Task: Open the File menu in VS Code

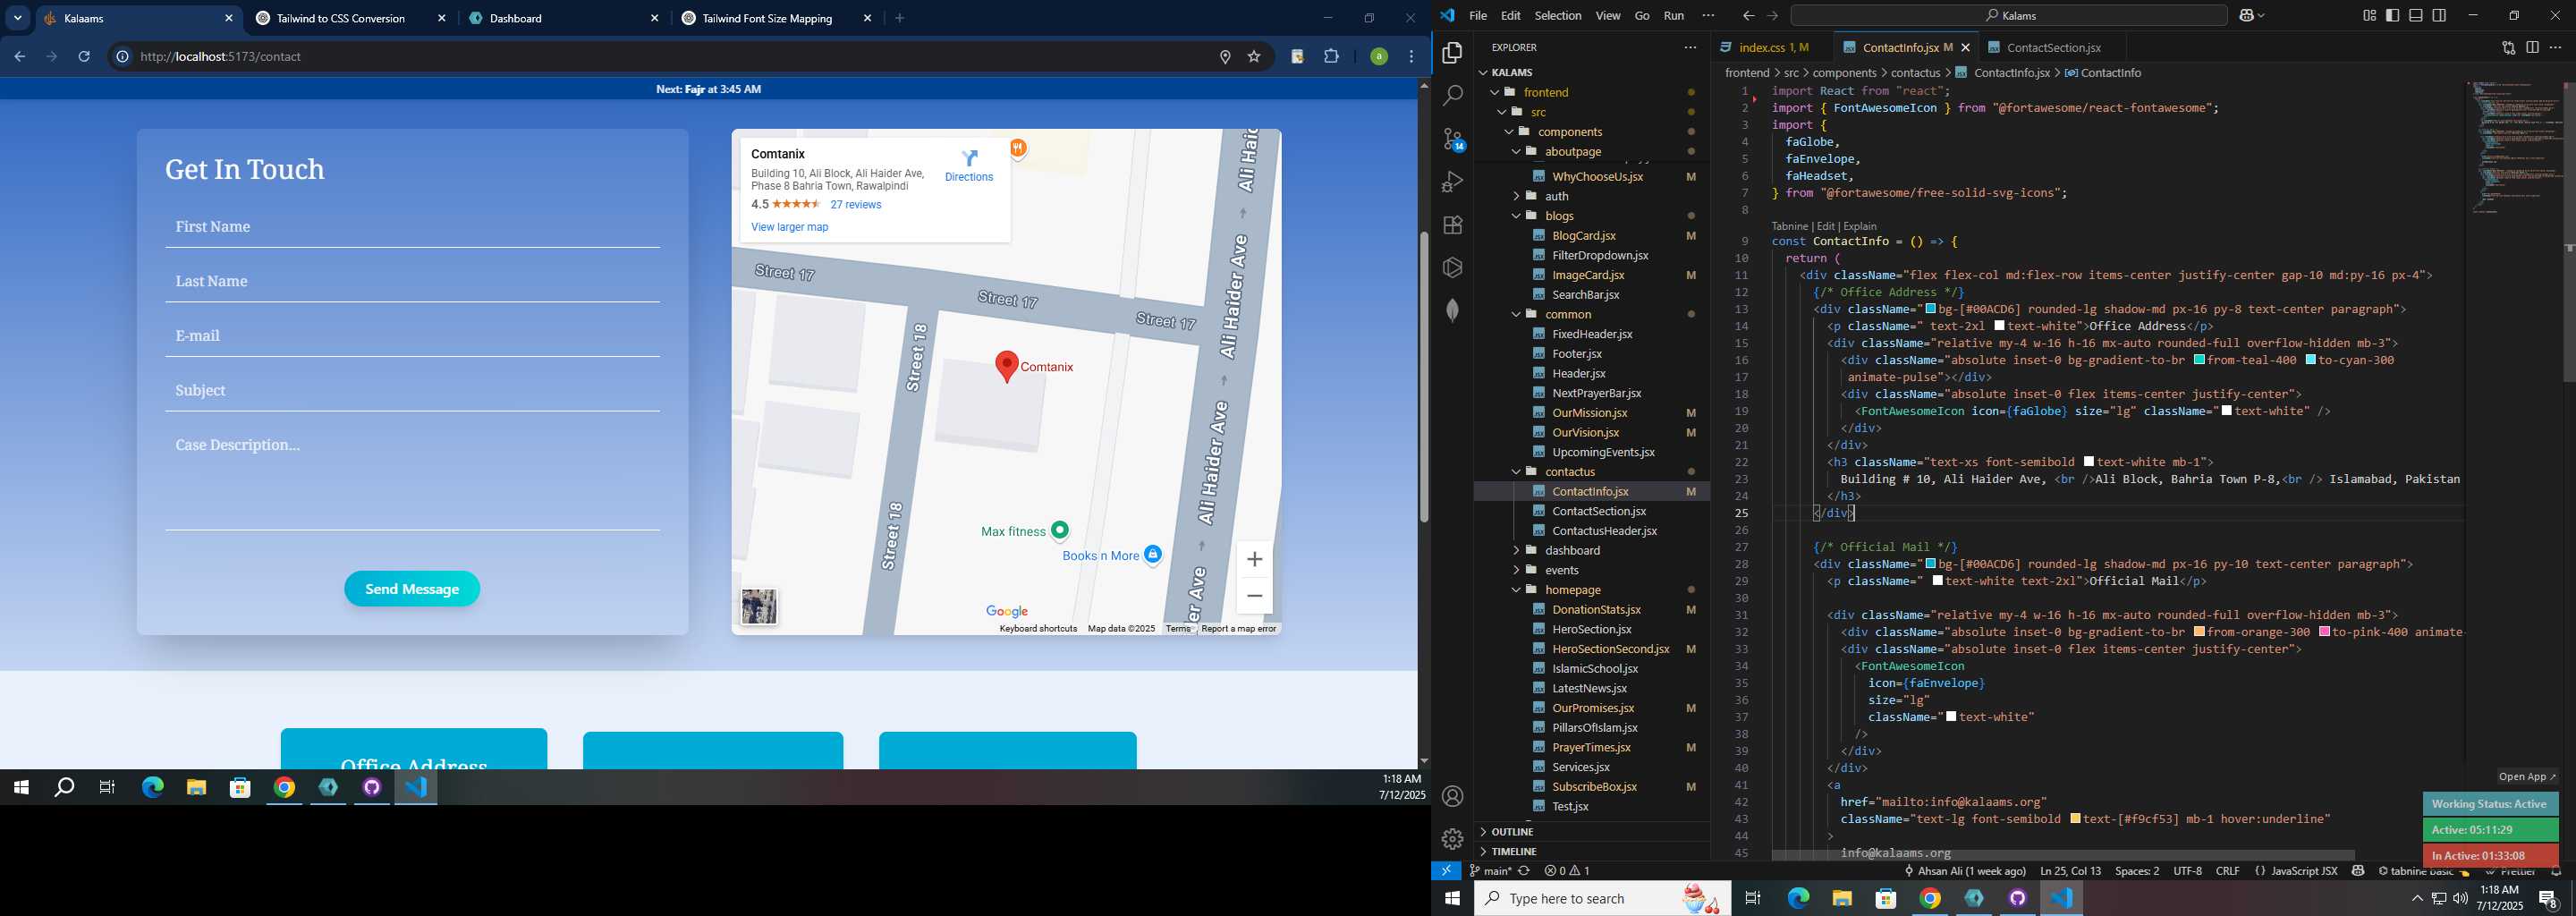Action: [x=1478, y=16]
